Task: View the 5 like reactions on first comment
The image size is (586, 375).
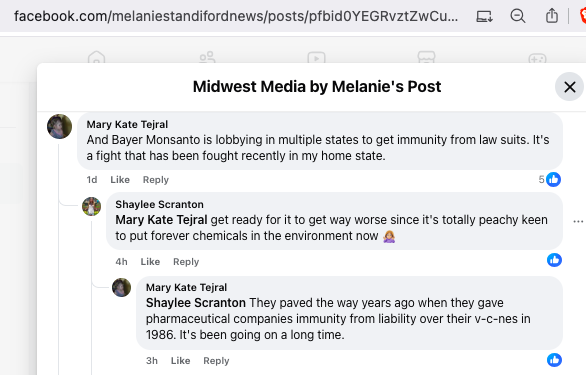Action: 549,179
